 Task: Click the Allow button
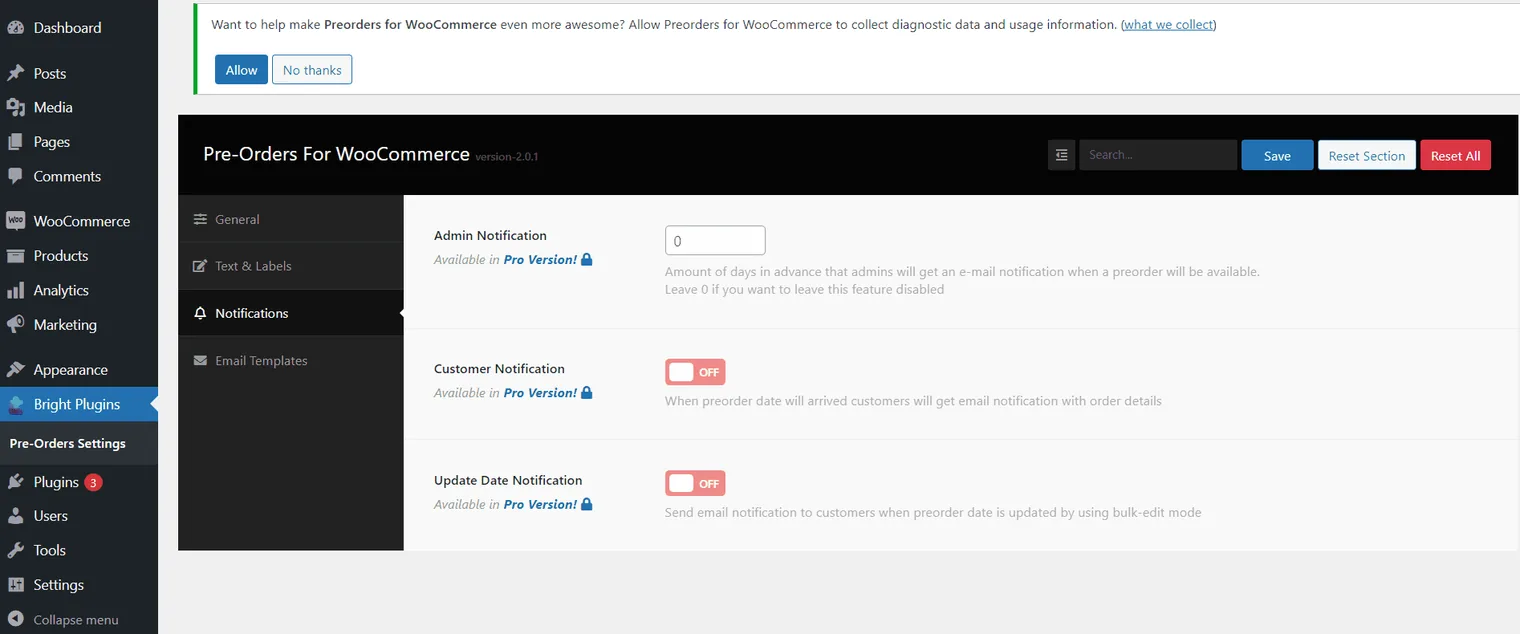point(241,70)
